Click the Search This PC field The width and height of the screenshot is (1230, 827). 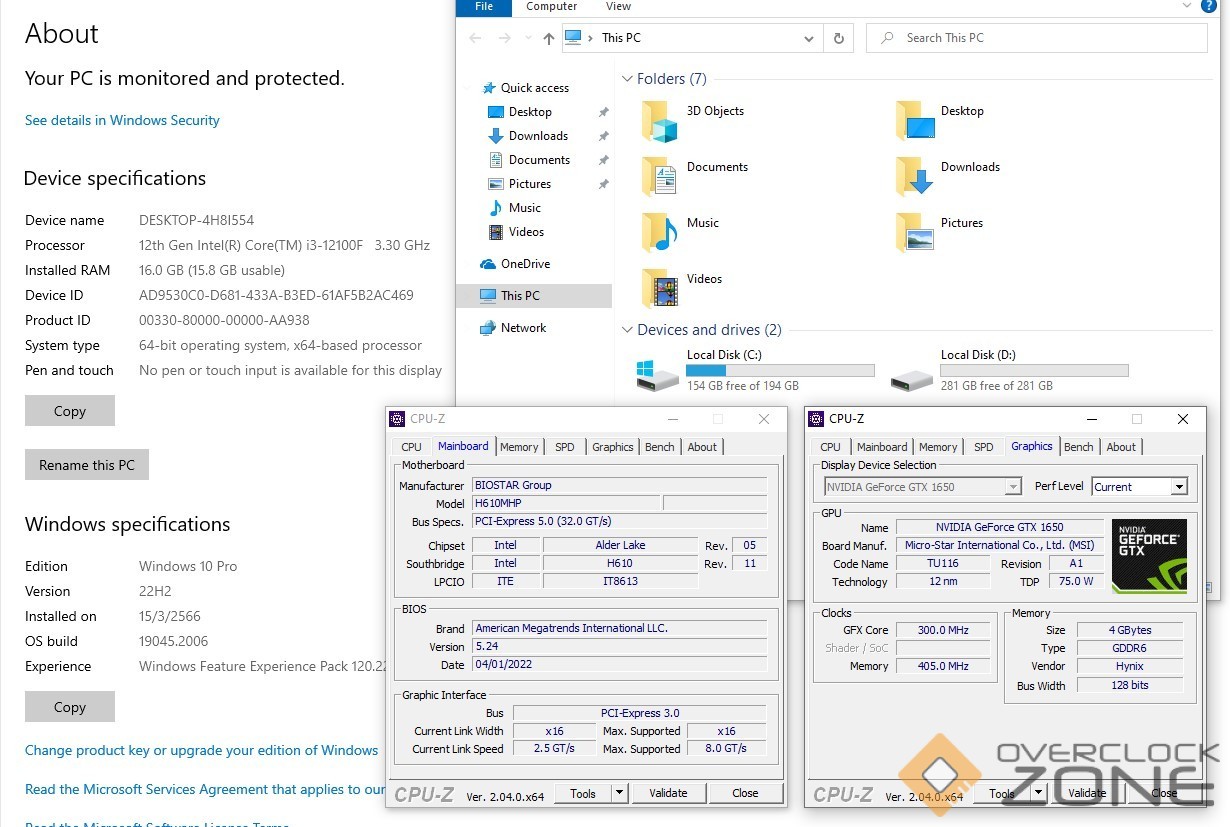click(x=1037, y=38)
